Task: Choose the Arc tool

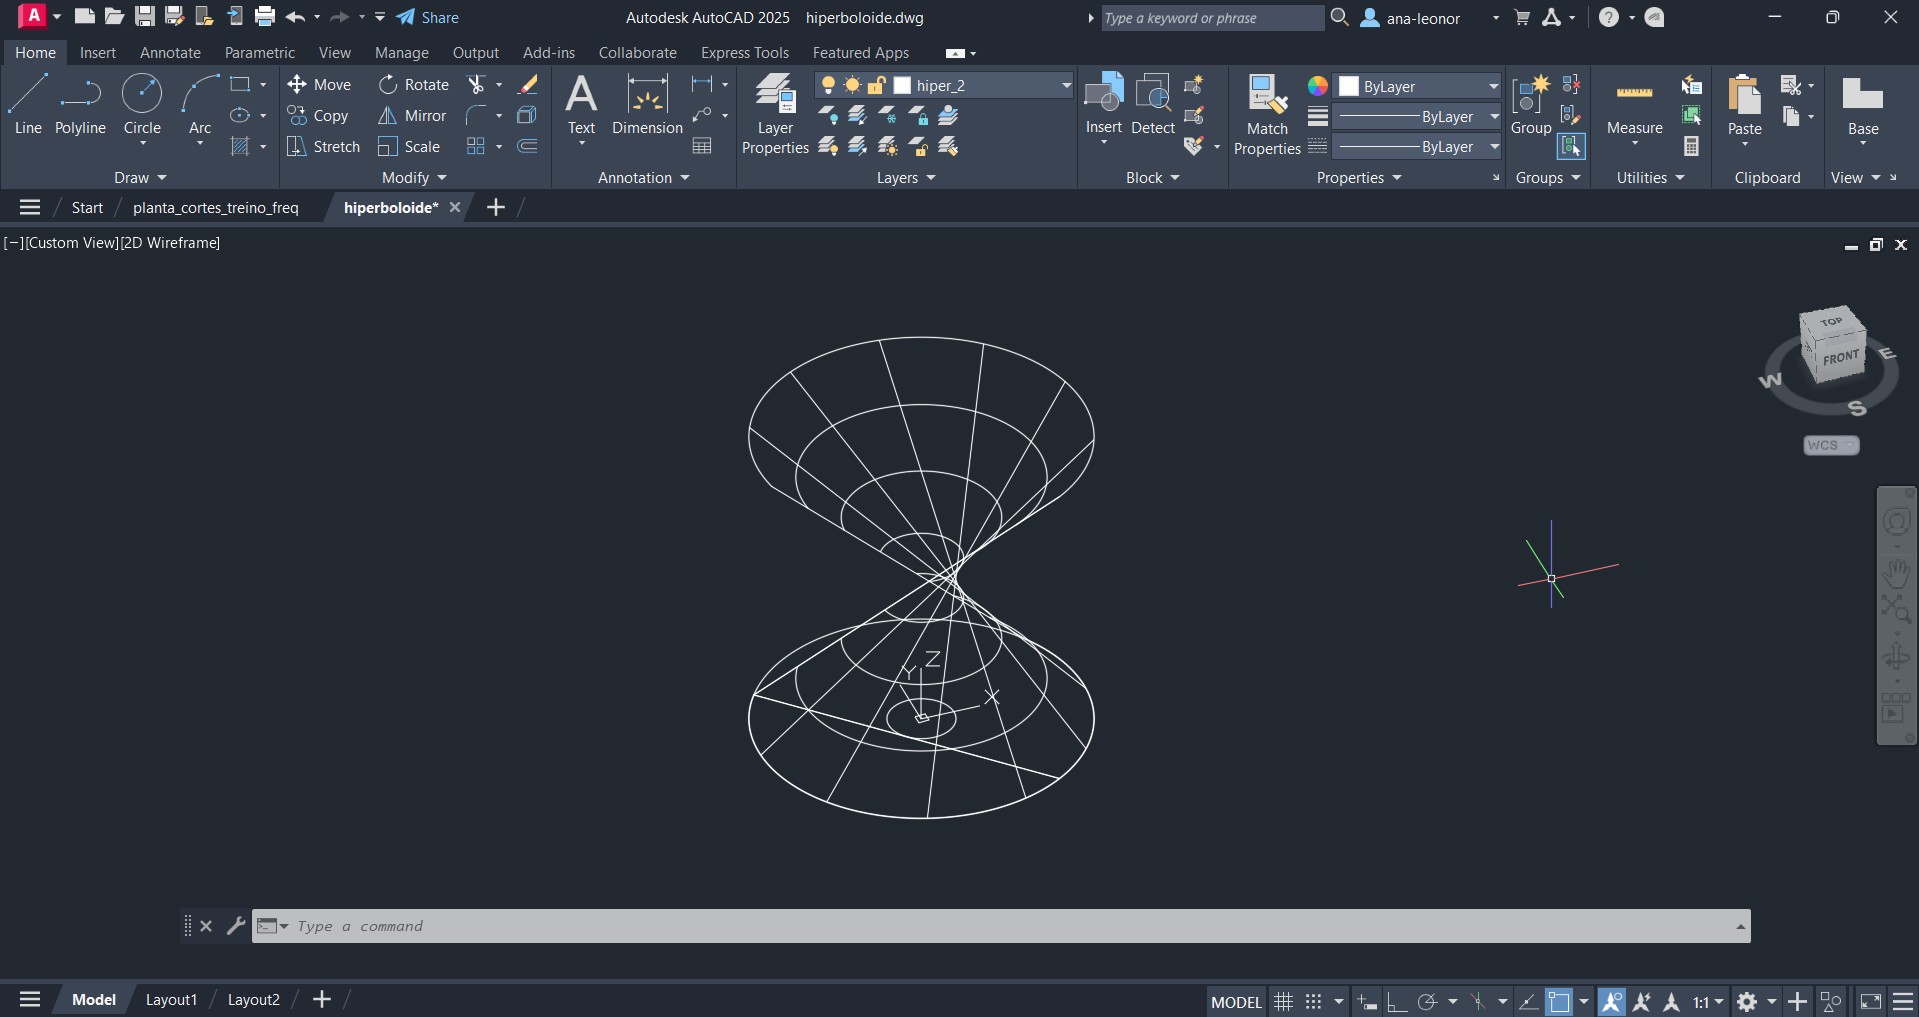Action: point(200,105)
